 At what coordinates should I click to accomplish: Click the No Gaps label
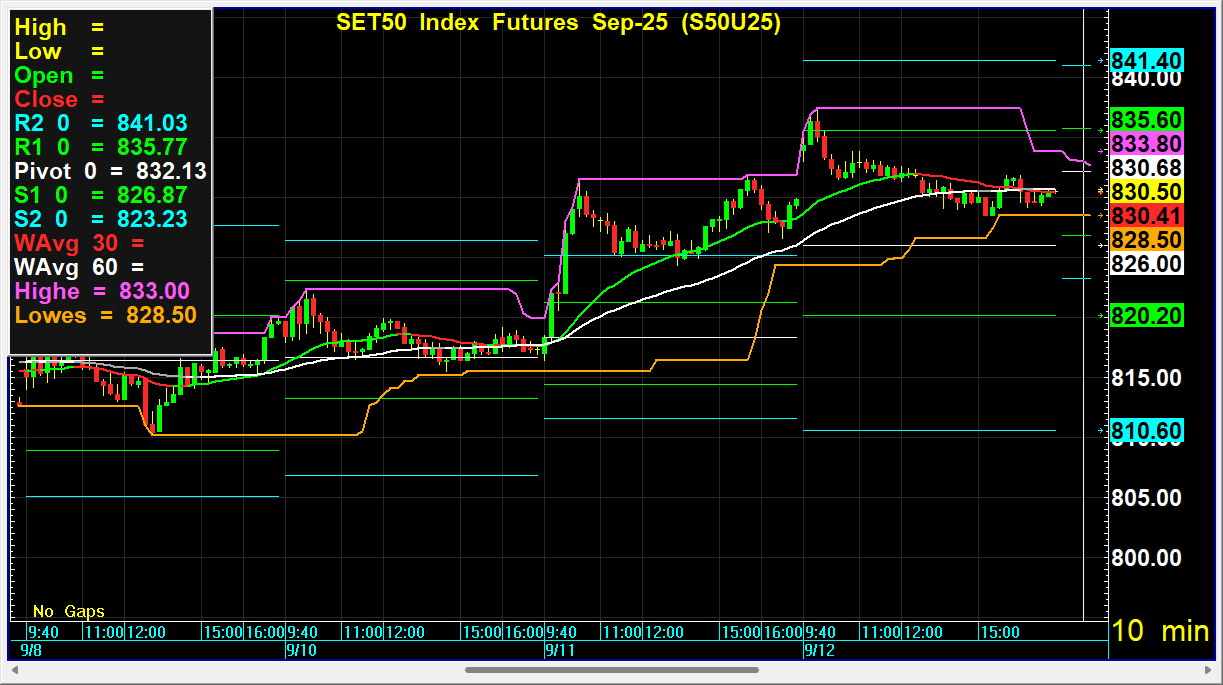tap(68, 611)
